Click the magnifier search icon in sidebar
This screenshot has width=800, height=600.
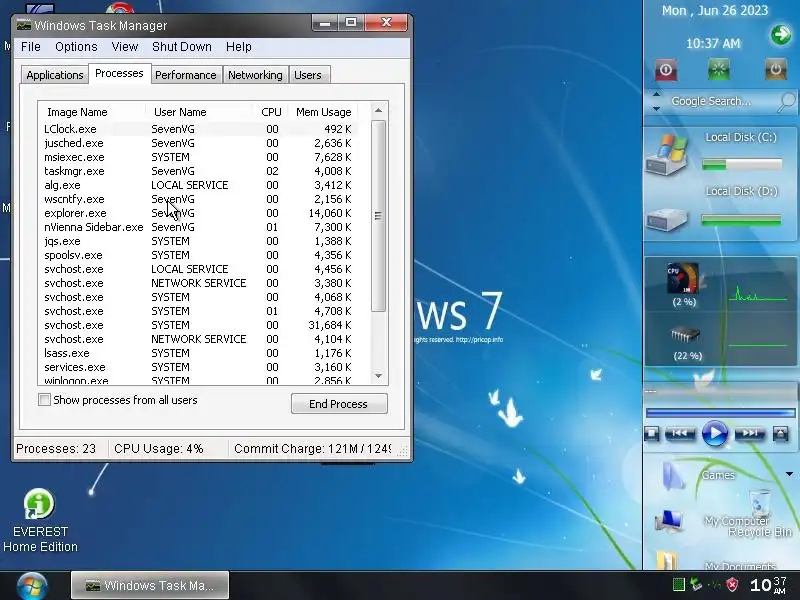tap(787, 102)
